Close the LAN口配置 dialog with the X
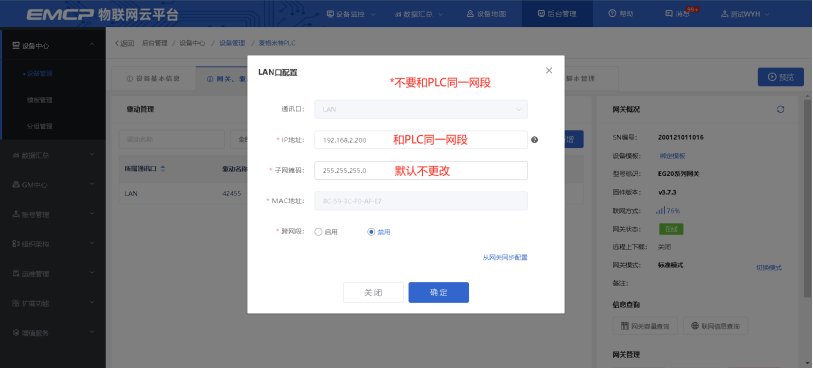 click(549, 70)
